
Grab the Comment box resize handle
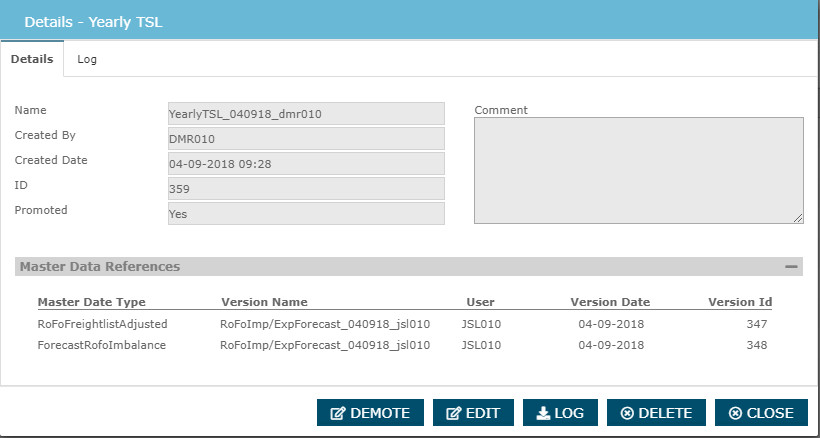(x=798, y=218)
